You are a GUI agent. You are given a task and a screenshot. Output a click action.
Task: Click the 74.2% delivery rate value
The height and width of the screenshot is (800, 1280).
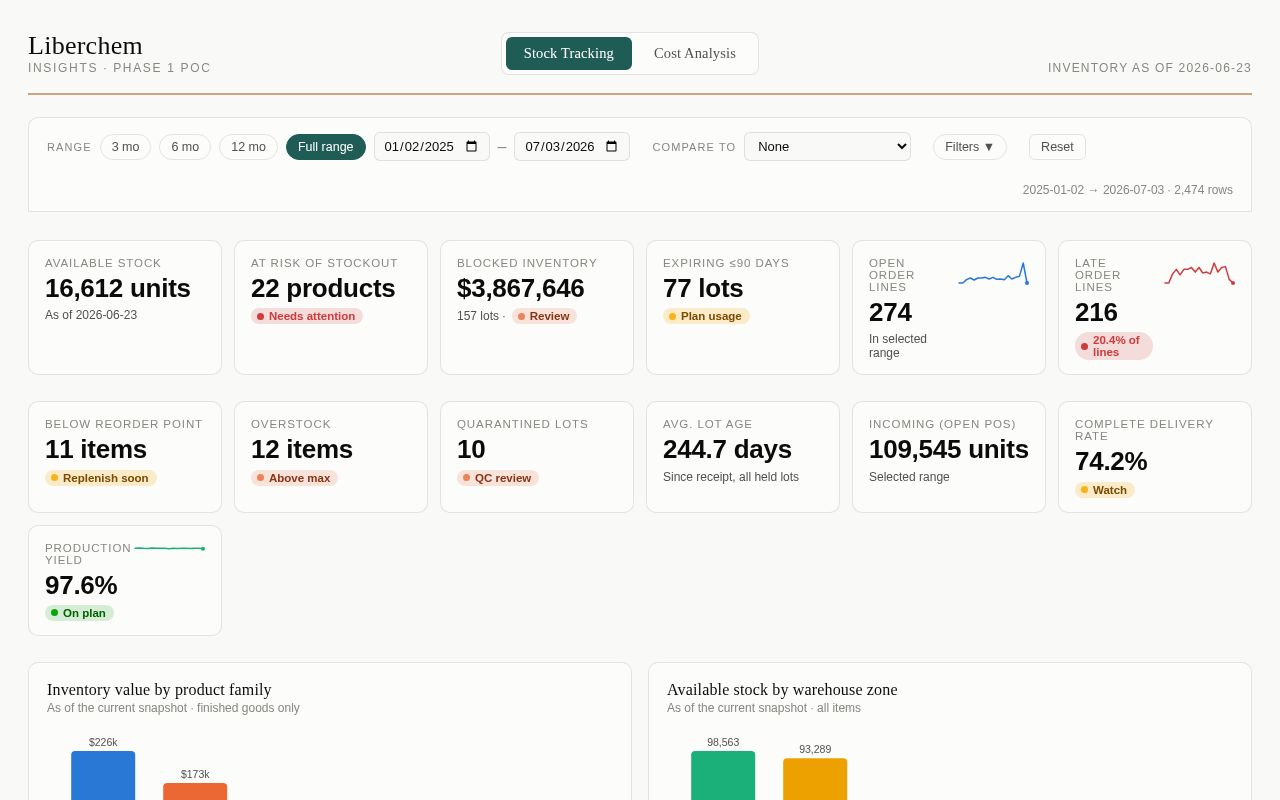(x=1111, y=461)
